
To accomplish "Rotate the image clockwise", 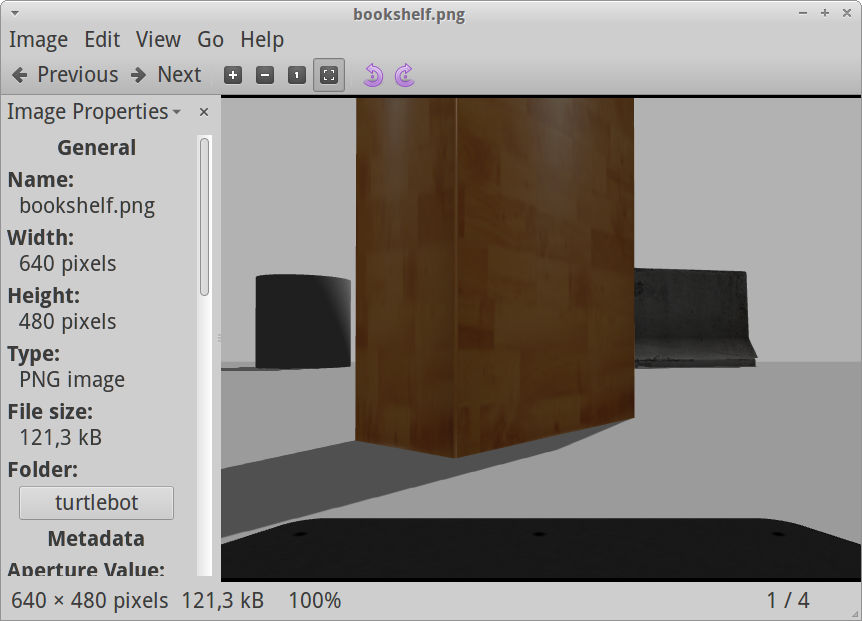I will pos(404,75).
